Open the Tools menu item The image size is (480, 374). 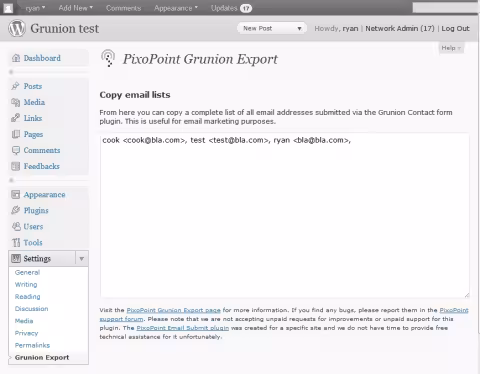pyautogui.click(x=33, y=242)
